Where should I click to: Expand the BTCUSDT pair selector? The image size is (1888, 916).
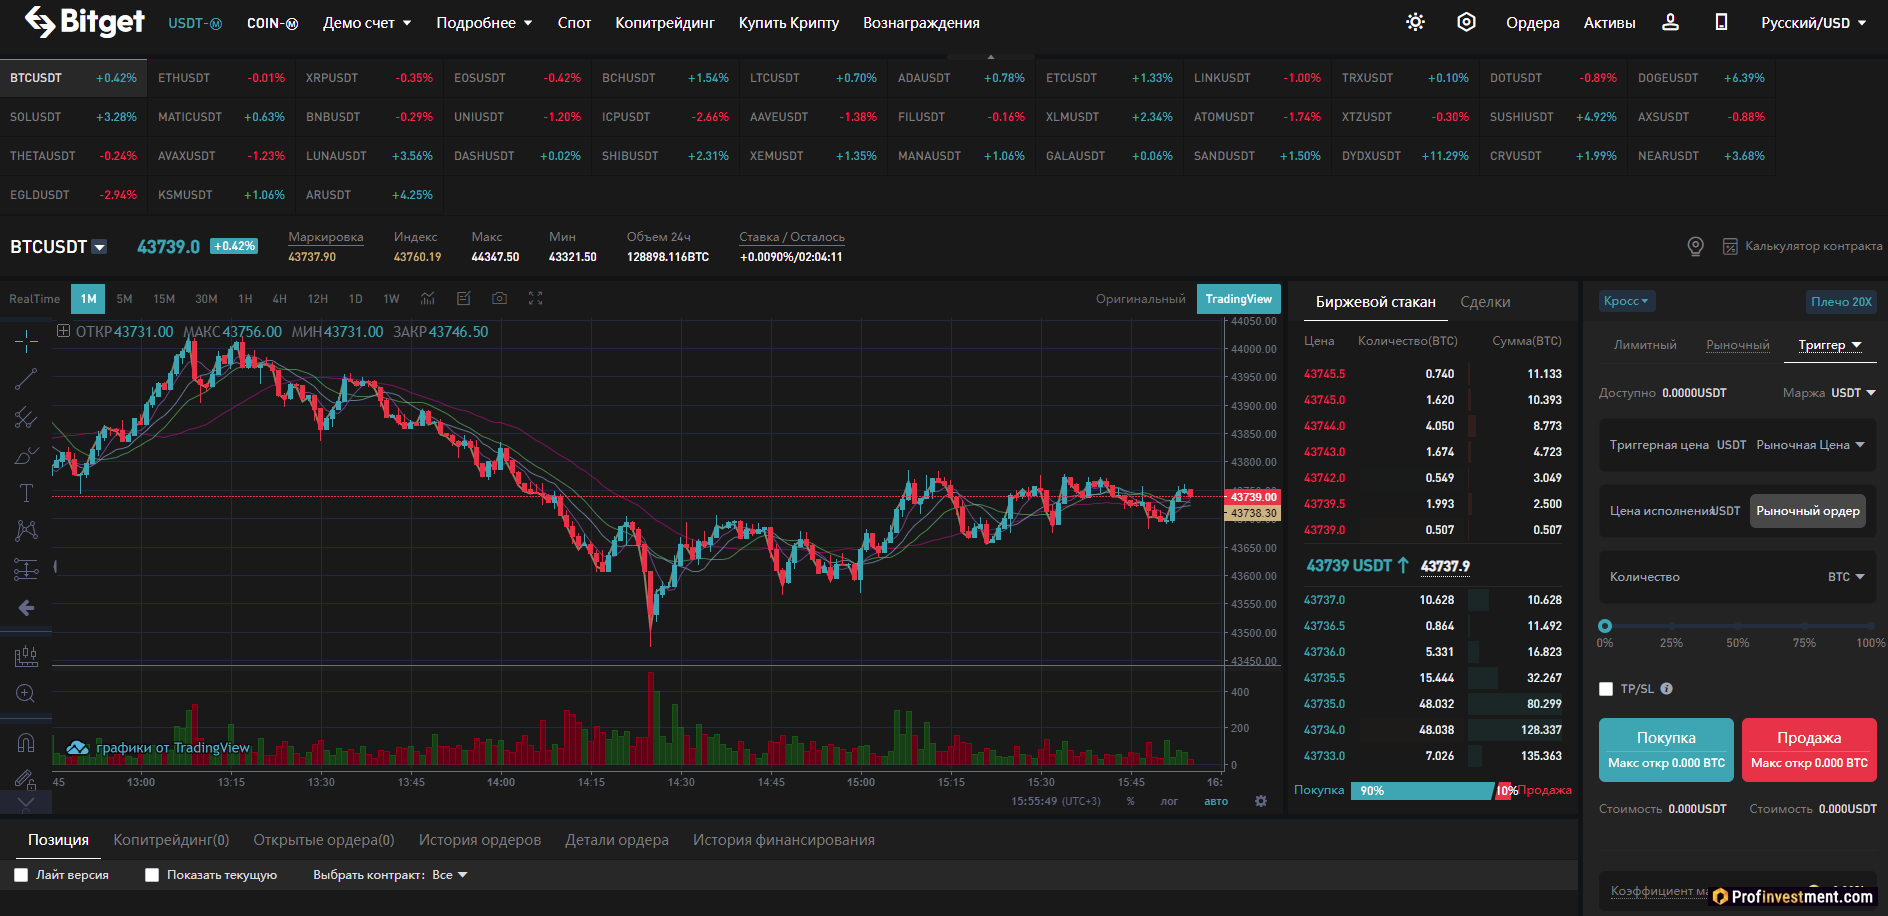(99, 247)
